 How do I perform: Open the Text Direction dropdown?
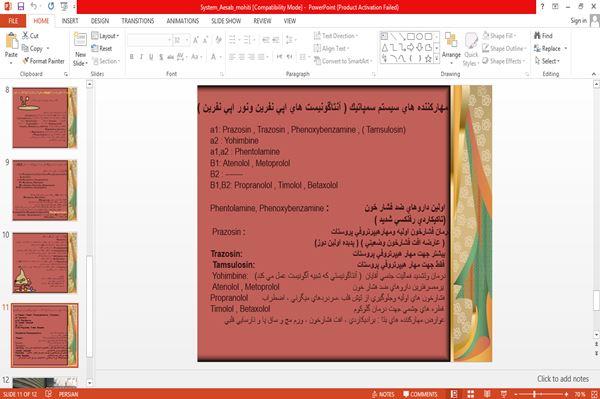tap(336, 36)
